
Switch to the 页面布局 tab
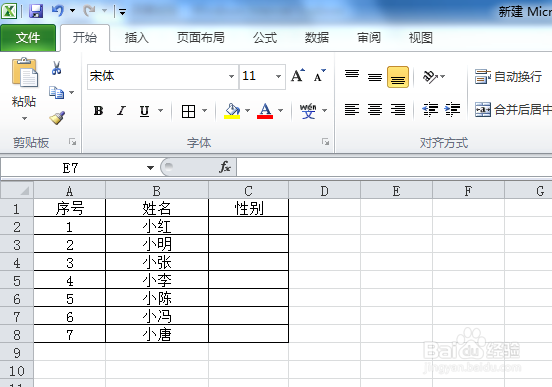click(x=201, y=38)
